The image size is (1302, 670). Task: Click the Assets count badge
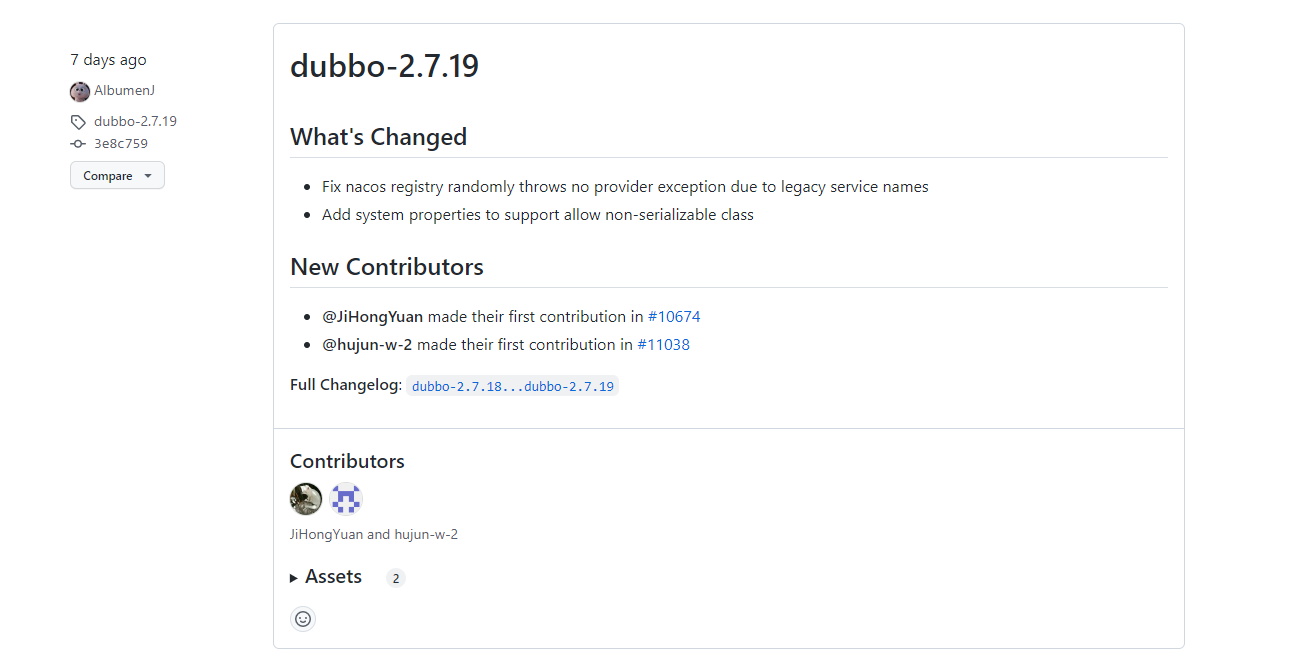pyautogui.click(x=395, y=578)
